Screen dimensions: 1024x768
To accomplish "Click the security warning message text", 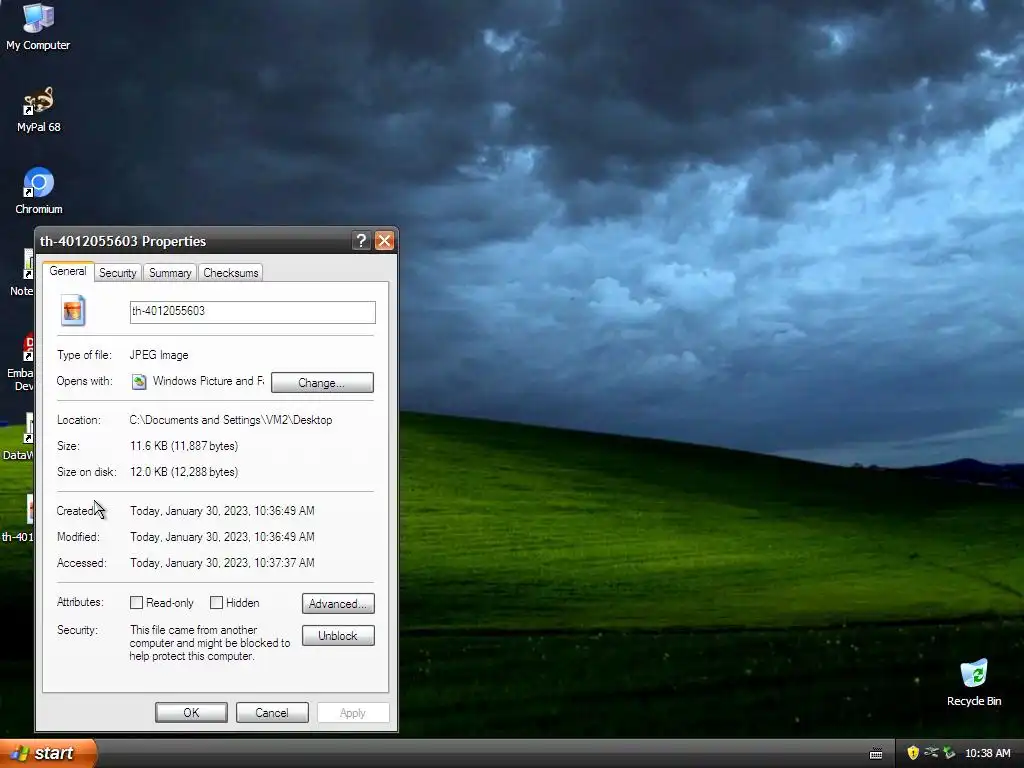I will pos(210,643).
